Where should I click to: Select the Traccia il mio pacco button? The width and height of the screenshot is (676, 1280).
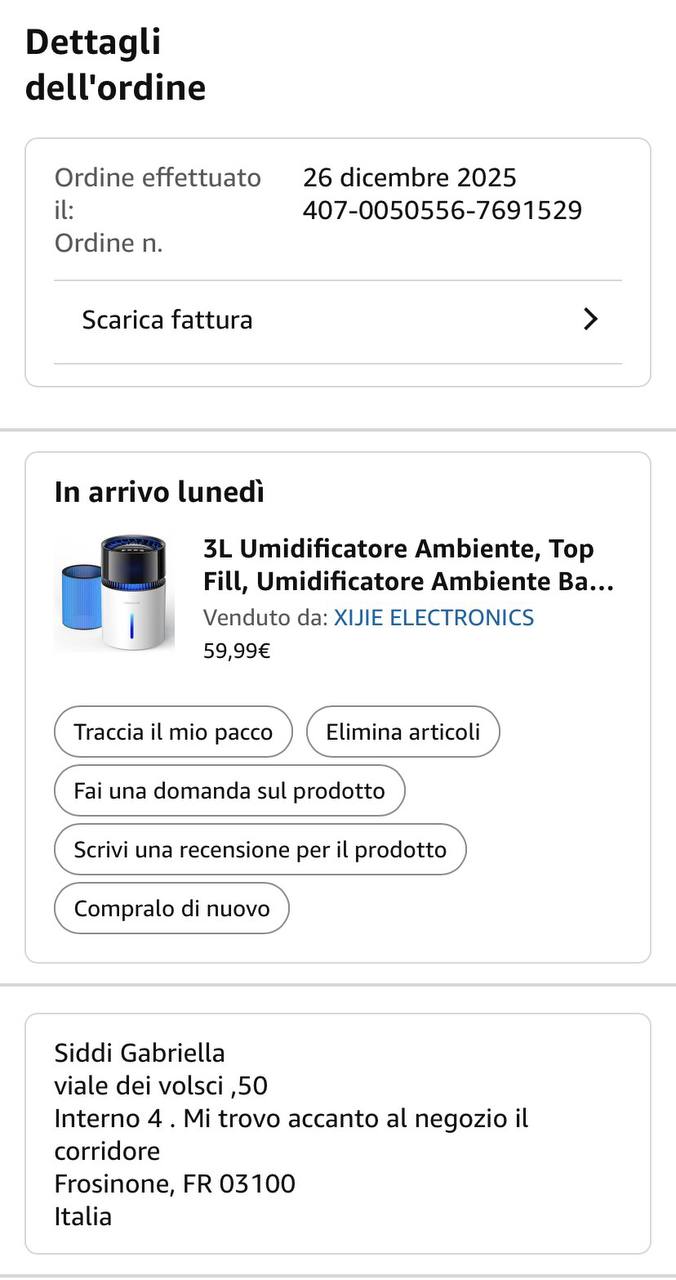click(173, 732)
